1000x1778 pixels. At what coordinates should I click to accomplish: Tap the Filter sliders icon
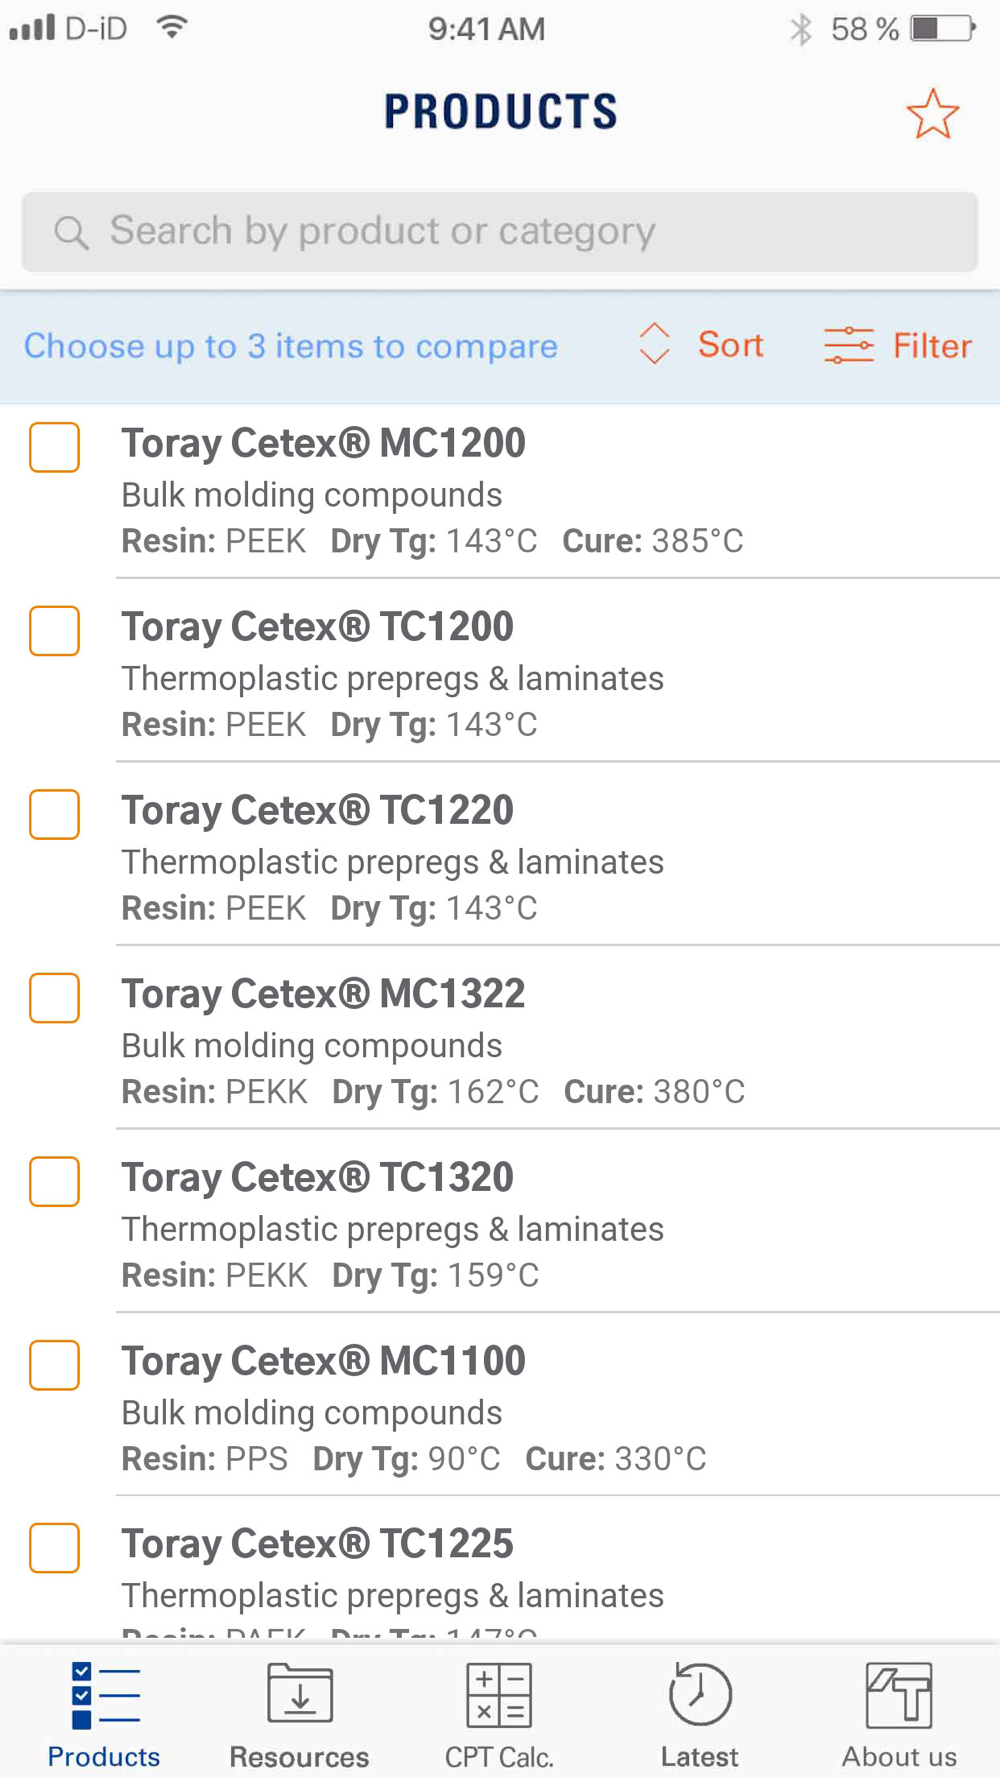click(848, 346)
